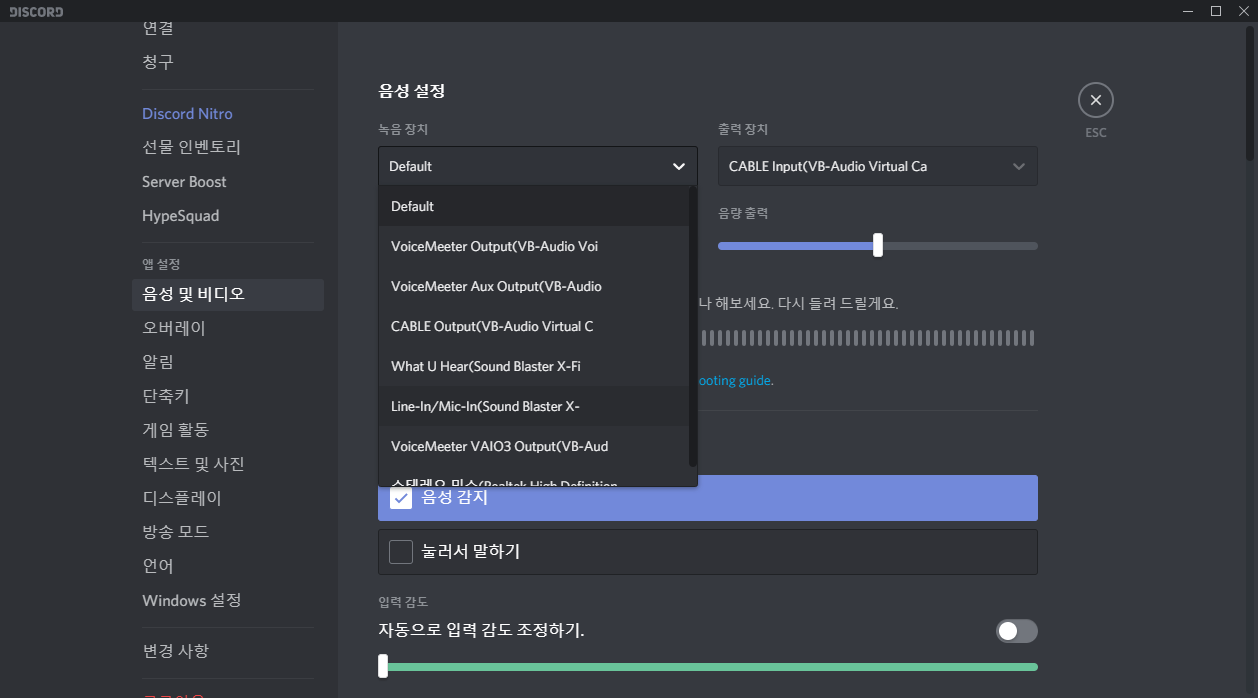Choose VoiceMeeter Output(VB-Audio Voi option
Image resolution: width=1258 pixels, height=698 pixels.
click(x=533, y=246)
